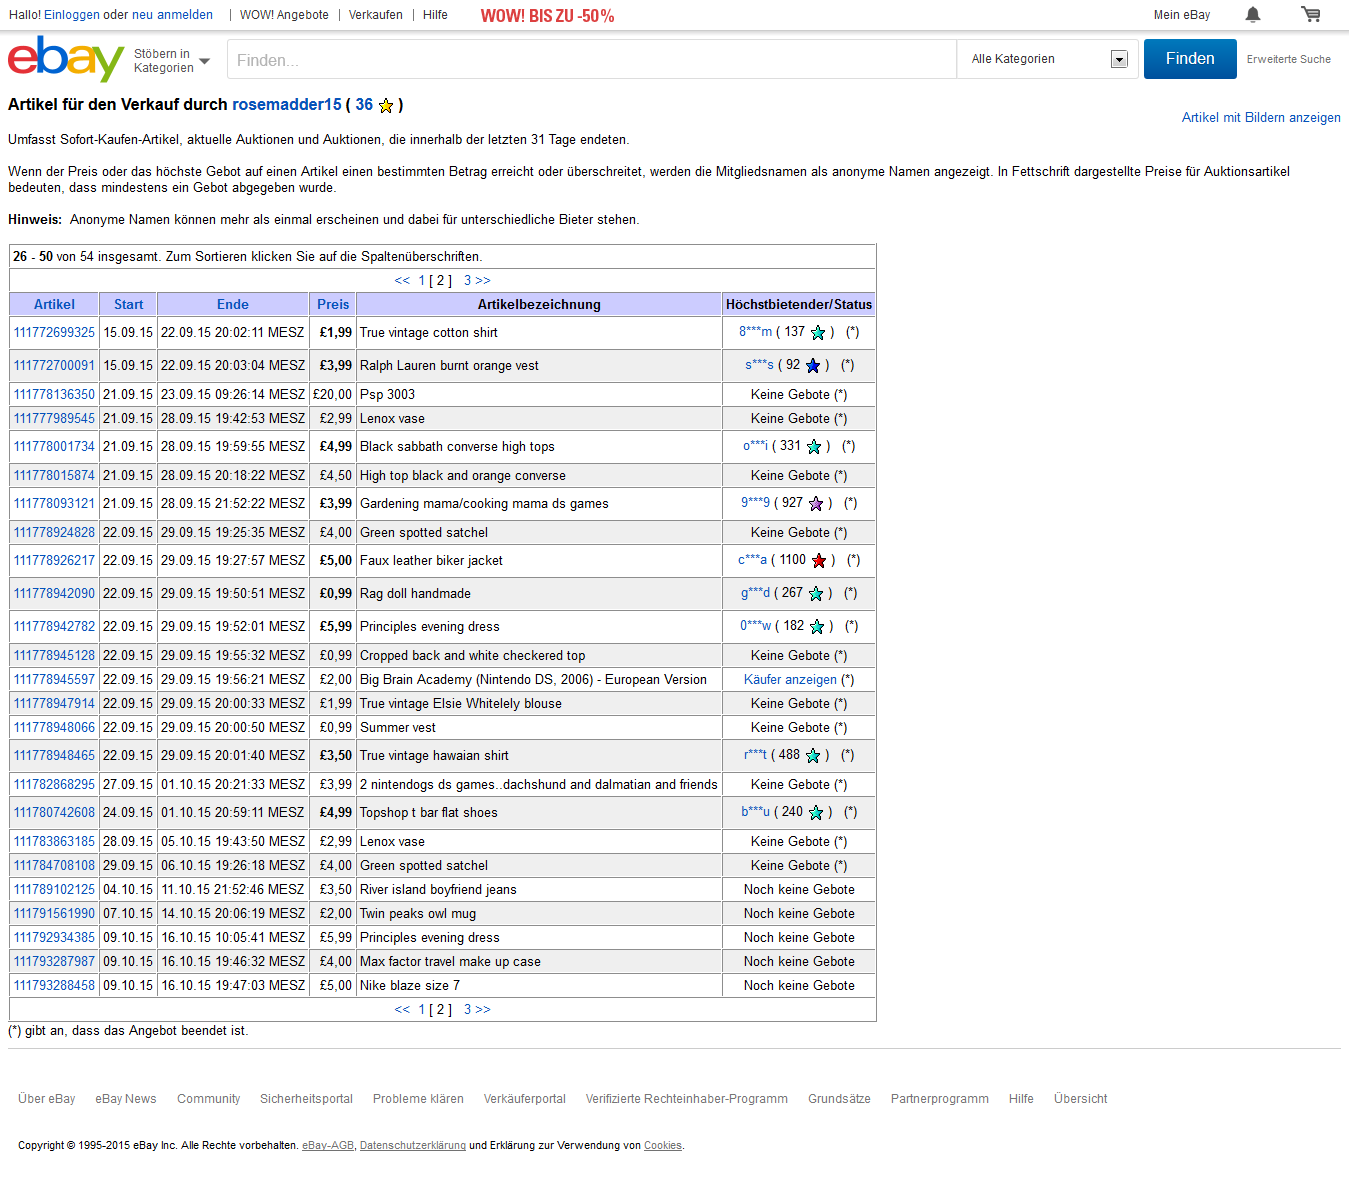Open Verifizierte Rechteinhaber-Programm footer link
This screenshot has width=1349, height=1201.
(687, 1099)
